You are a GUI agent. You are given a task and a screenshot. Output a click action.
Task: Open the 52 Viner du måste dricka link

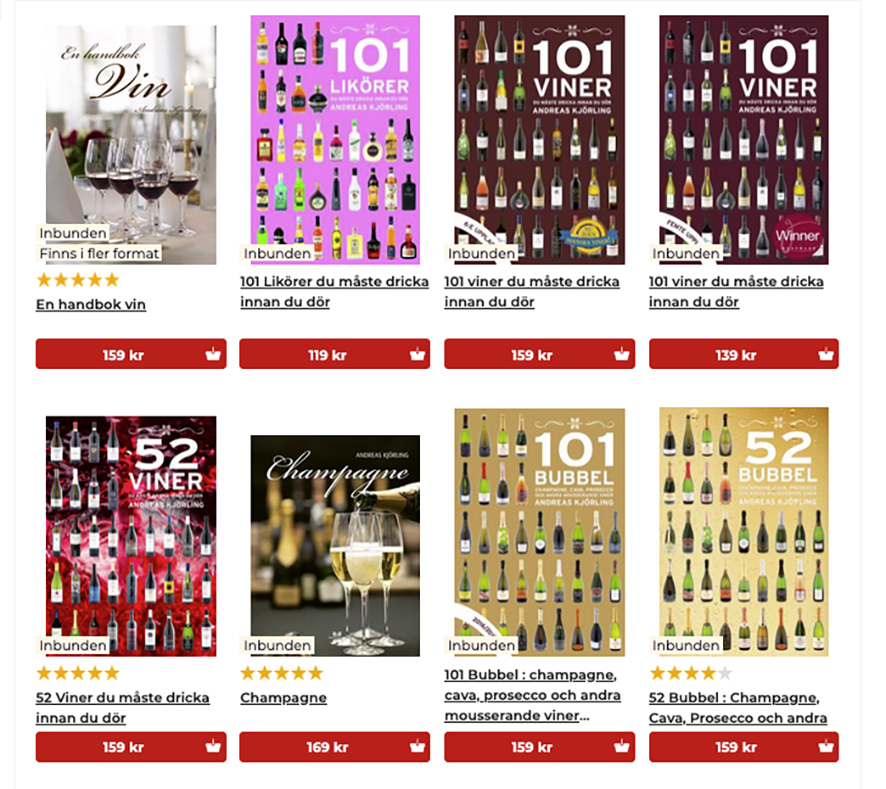[x=123, y=708]
